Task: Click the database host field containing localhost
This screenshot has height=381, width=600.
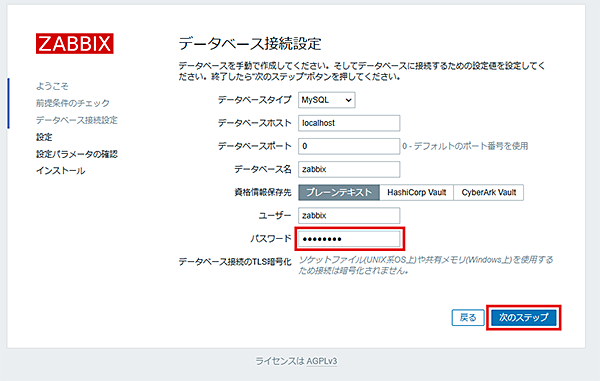Action: pos(349,123)
